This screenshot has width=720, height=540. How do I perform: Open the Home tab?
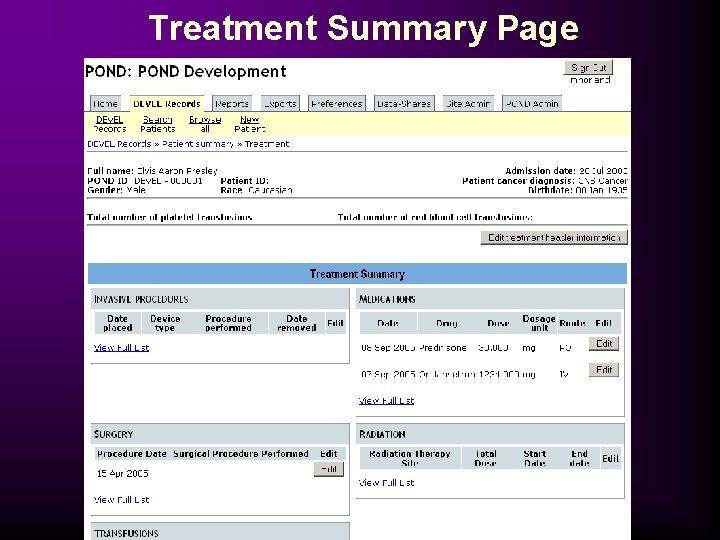(x=106, y=104)
